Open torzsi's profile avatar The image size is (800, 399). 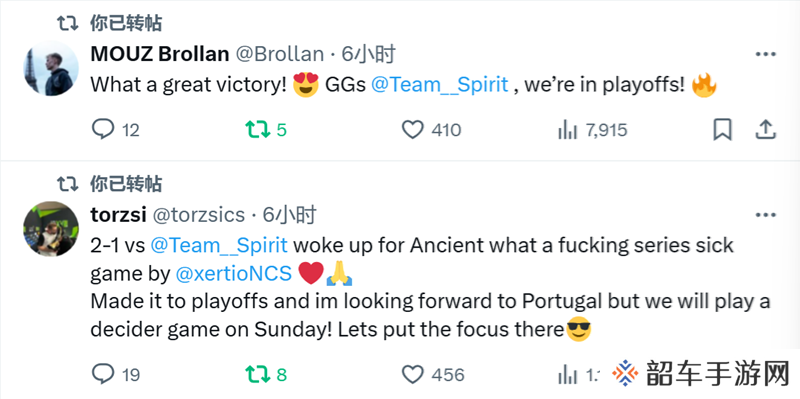pos(51,229)
